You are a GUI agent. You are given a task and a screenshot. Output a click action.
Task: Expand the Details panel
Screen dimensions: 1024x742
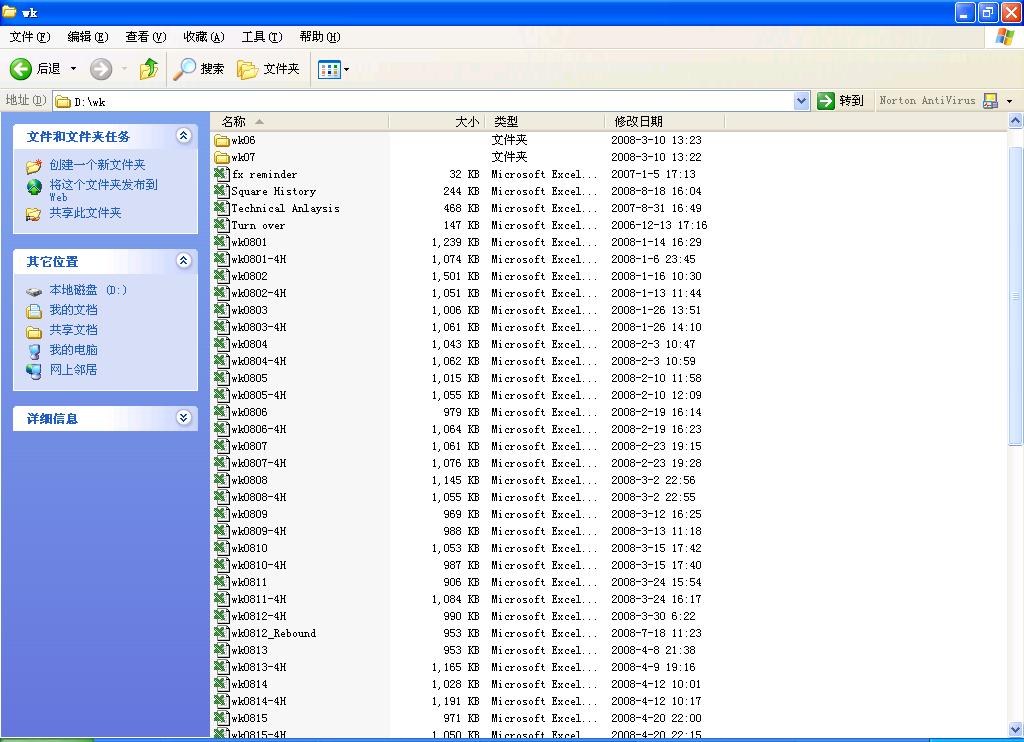coord(184,417)
